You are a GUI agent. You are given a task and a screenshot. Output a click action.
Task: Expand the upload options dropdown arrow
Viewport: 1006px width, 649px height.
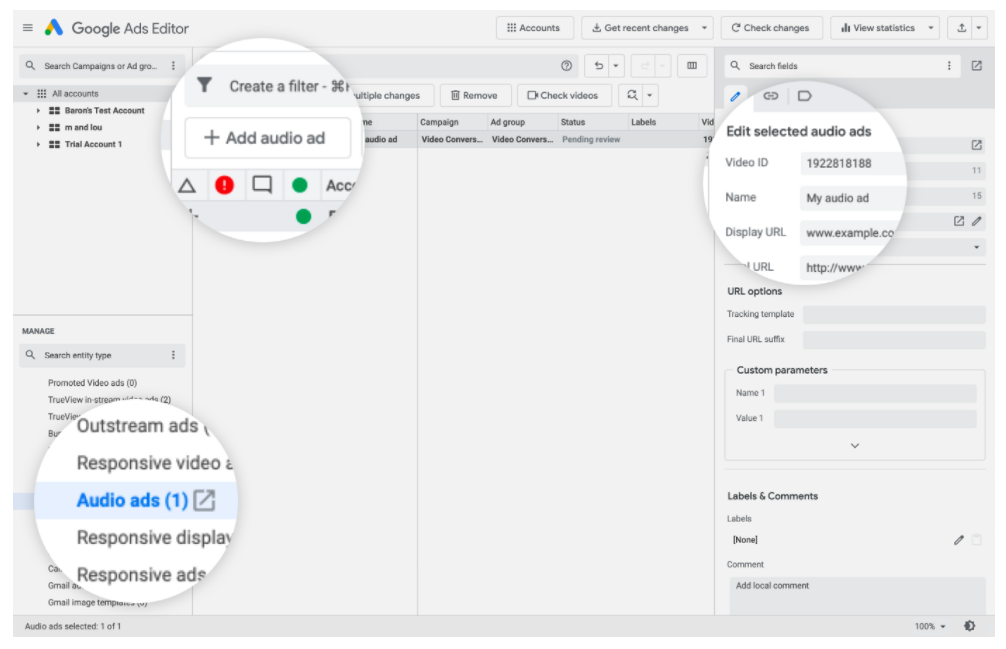pyautogui.click(x=979, y=28)
